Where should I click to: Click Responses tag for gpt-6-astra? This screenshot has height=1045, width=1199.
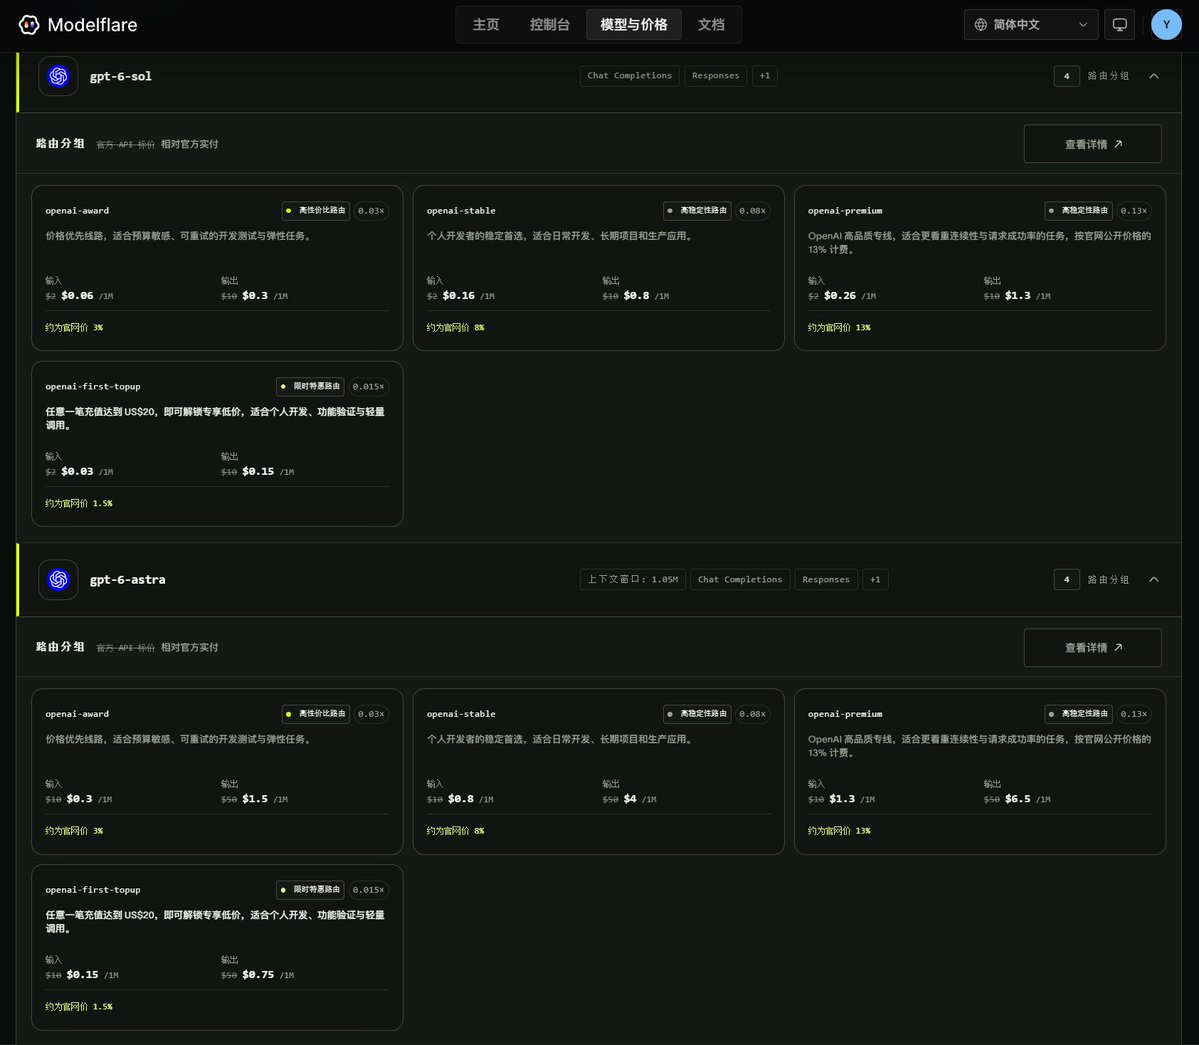(x=826, y=579)
